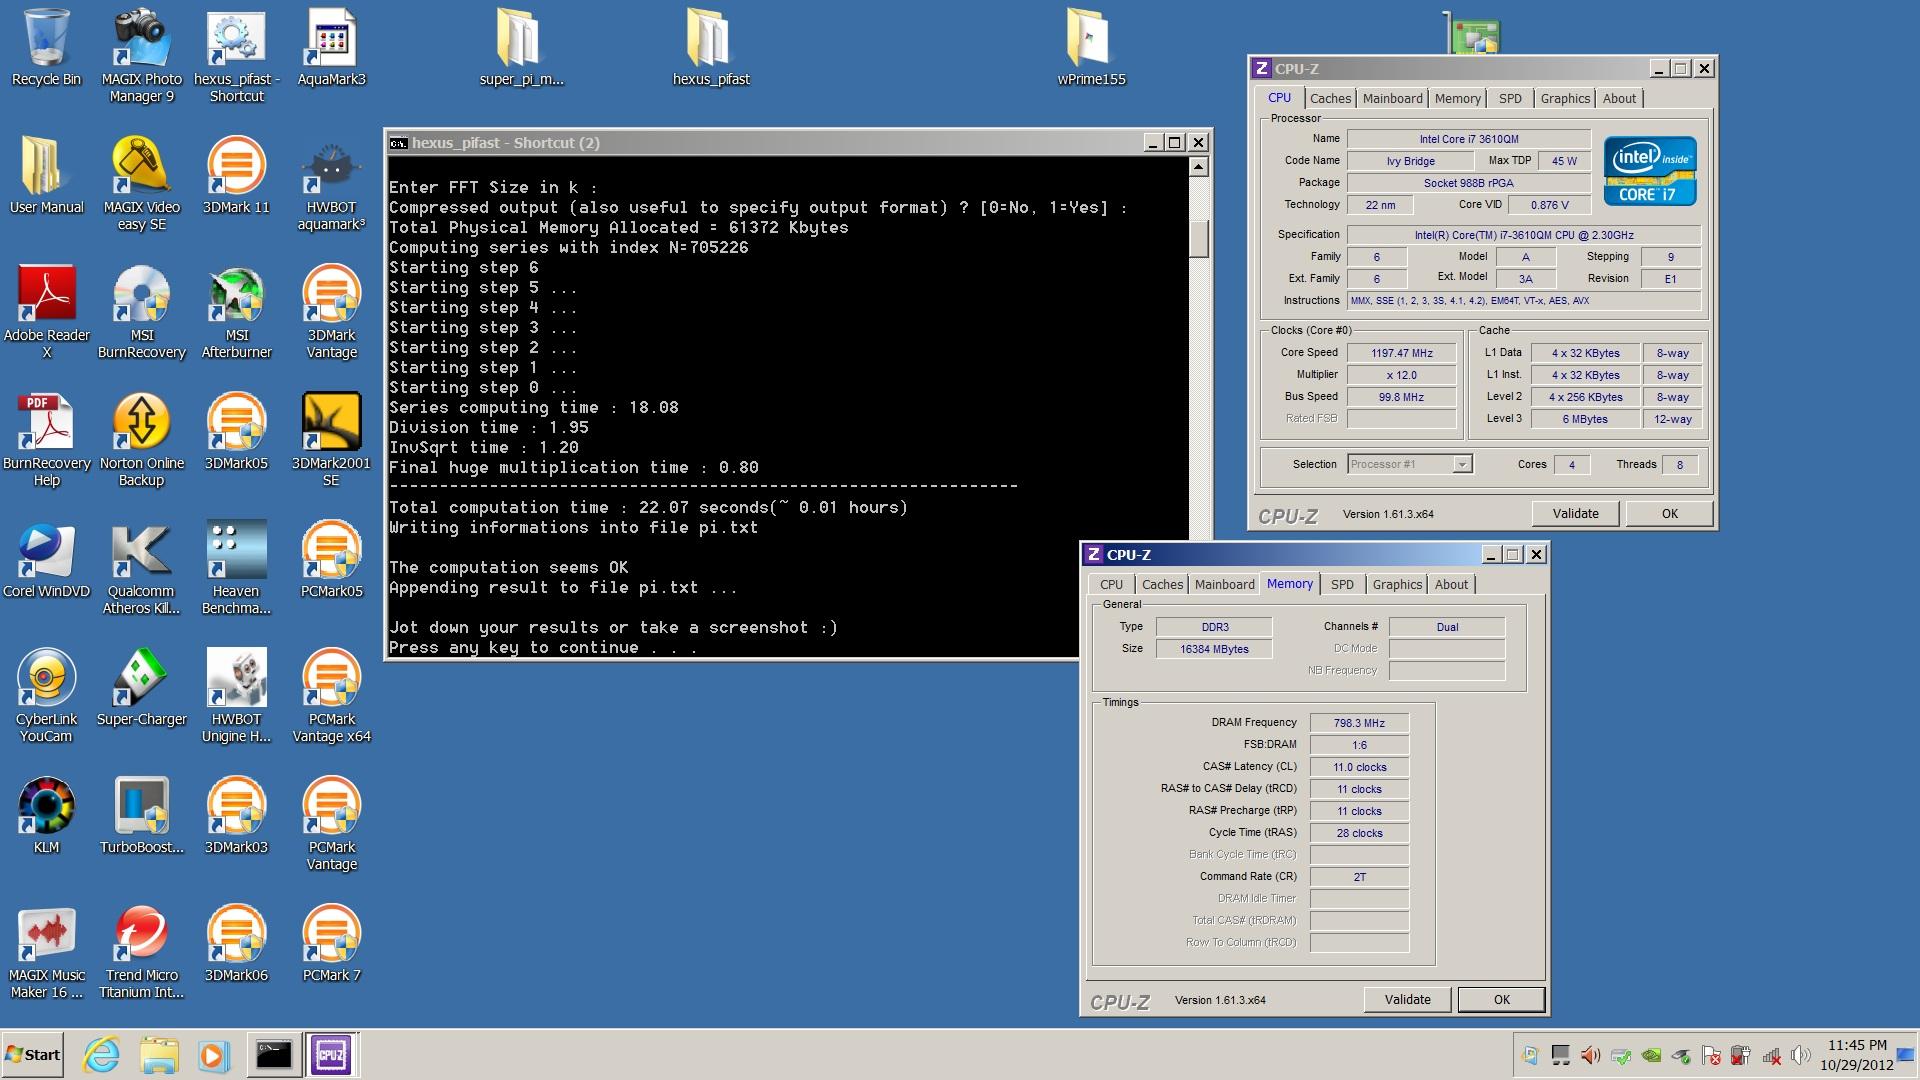Select the hexus_pifast folder icon
This screenshot has height=1080, width=1920.
(711, 49)
